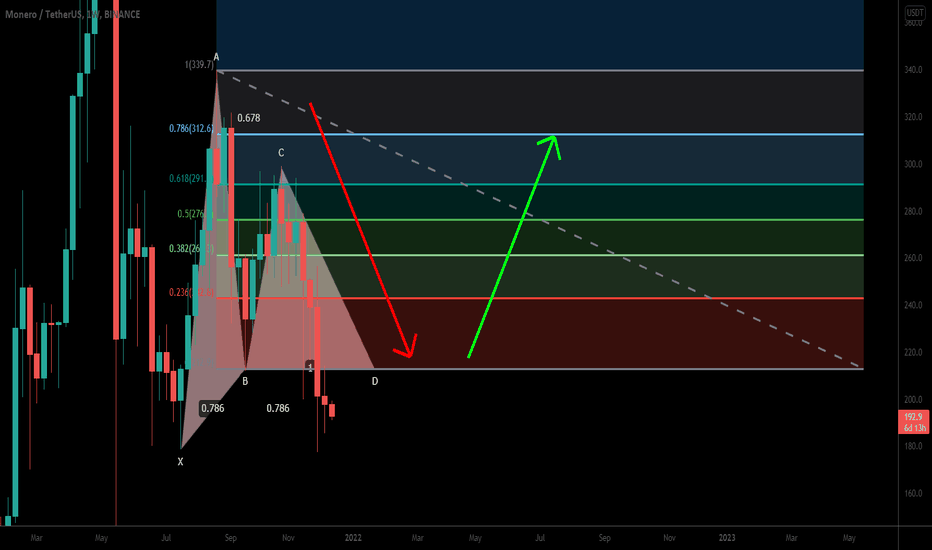
Task: Click the 0.786 ratio label next to X
Action: (x=212, y=408)
